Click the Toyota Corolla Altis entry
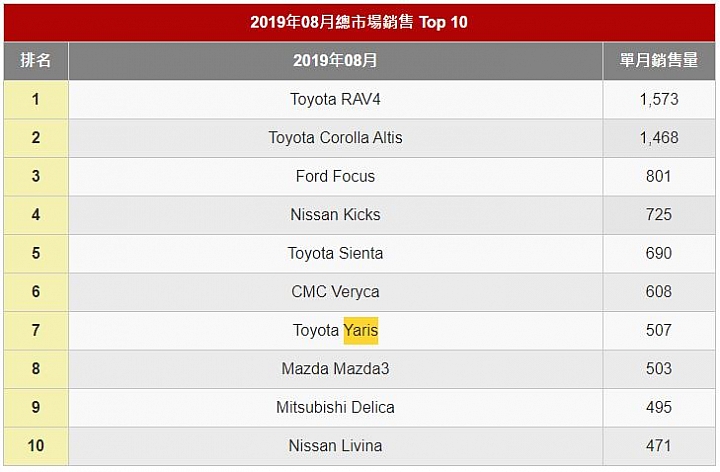720x472 pixels. (x=335, y=138)
